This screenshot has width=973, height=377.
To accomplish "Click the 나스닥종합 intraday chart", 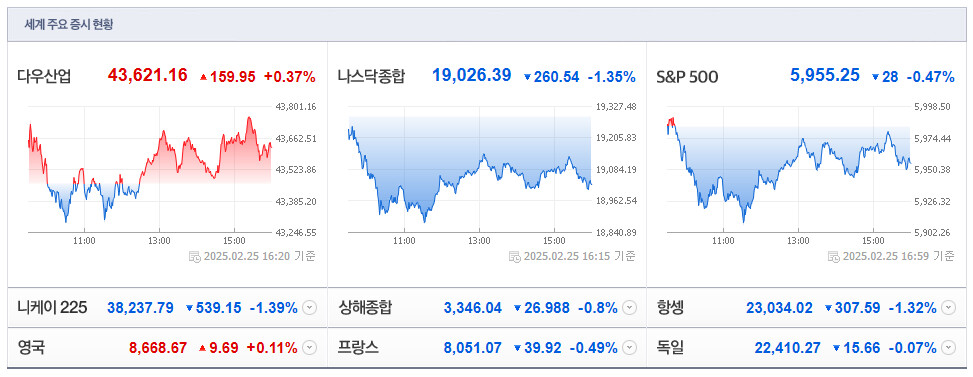I will click(x=470, y=169).
